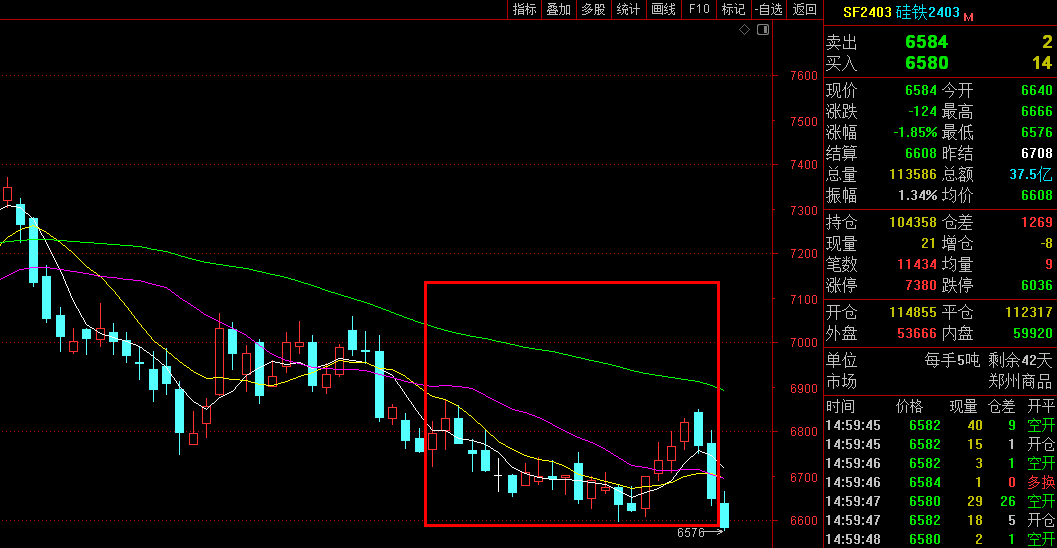
Task: Click the diamond icon above the chart
Action: pyautogui.click(x=744, y=30)
